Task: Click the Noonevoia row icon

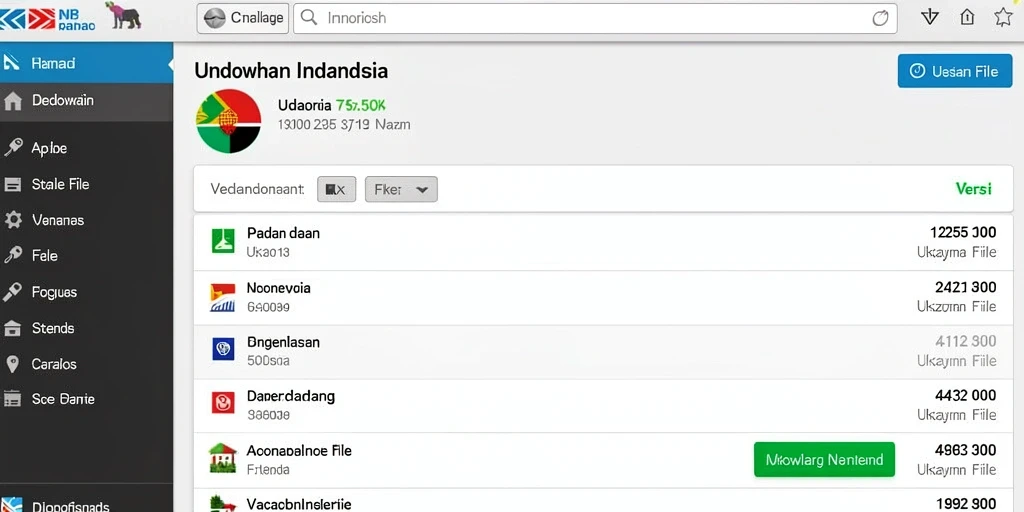Action: 223,297
